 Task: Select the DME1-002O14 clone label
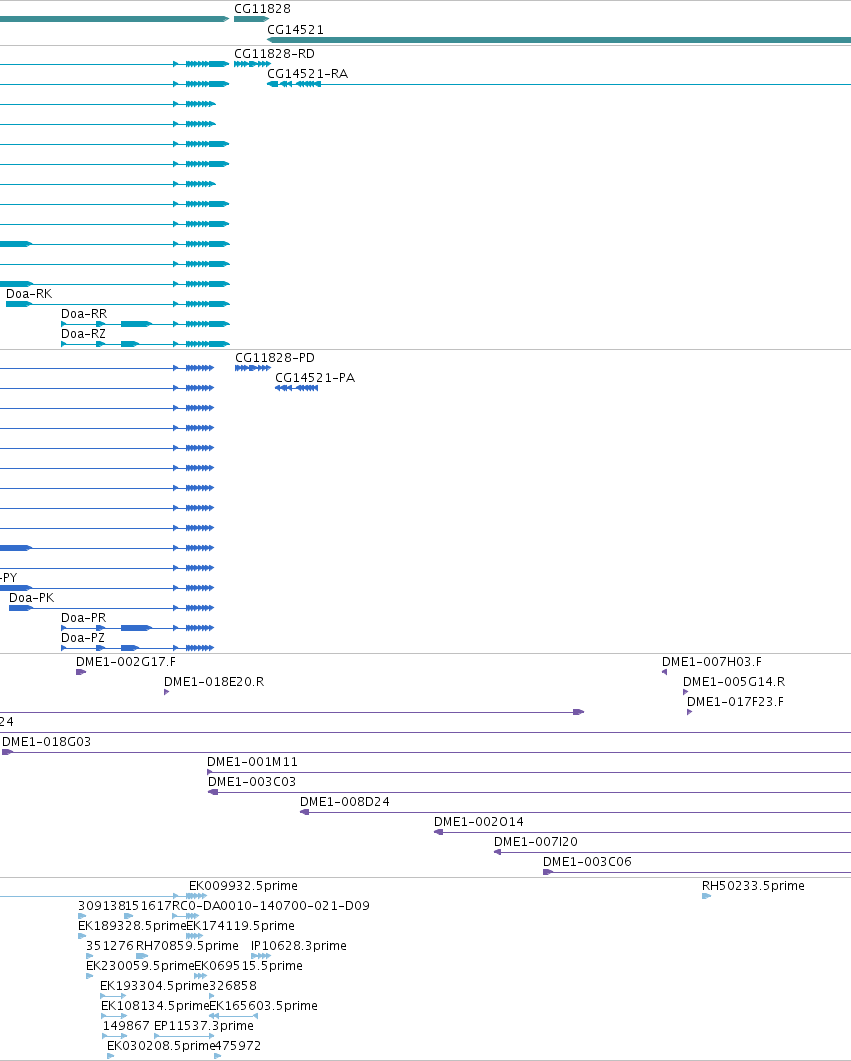point(478,821)
